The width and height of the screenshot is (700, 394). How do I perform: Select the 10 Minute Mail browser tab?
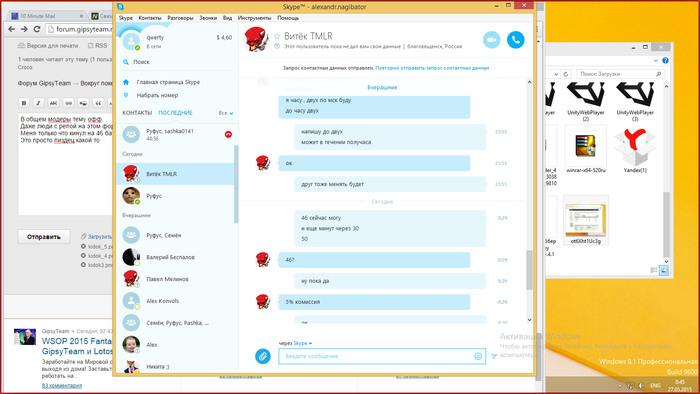click(x=46, y=16)
